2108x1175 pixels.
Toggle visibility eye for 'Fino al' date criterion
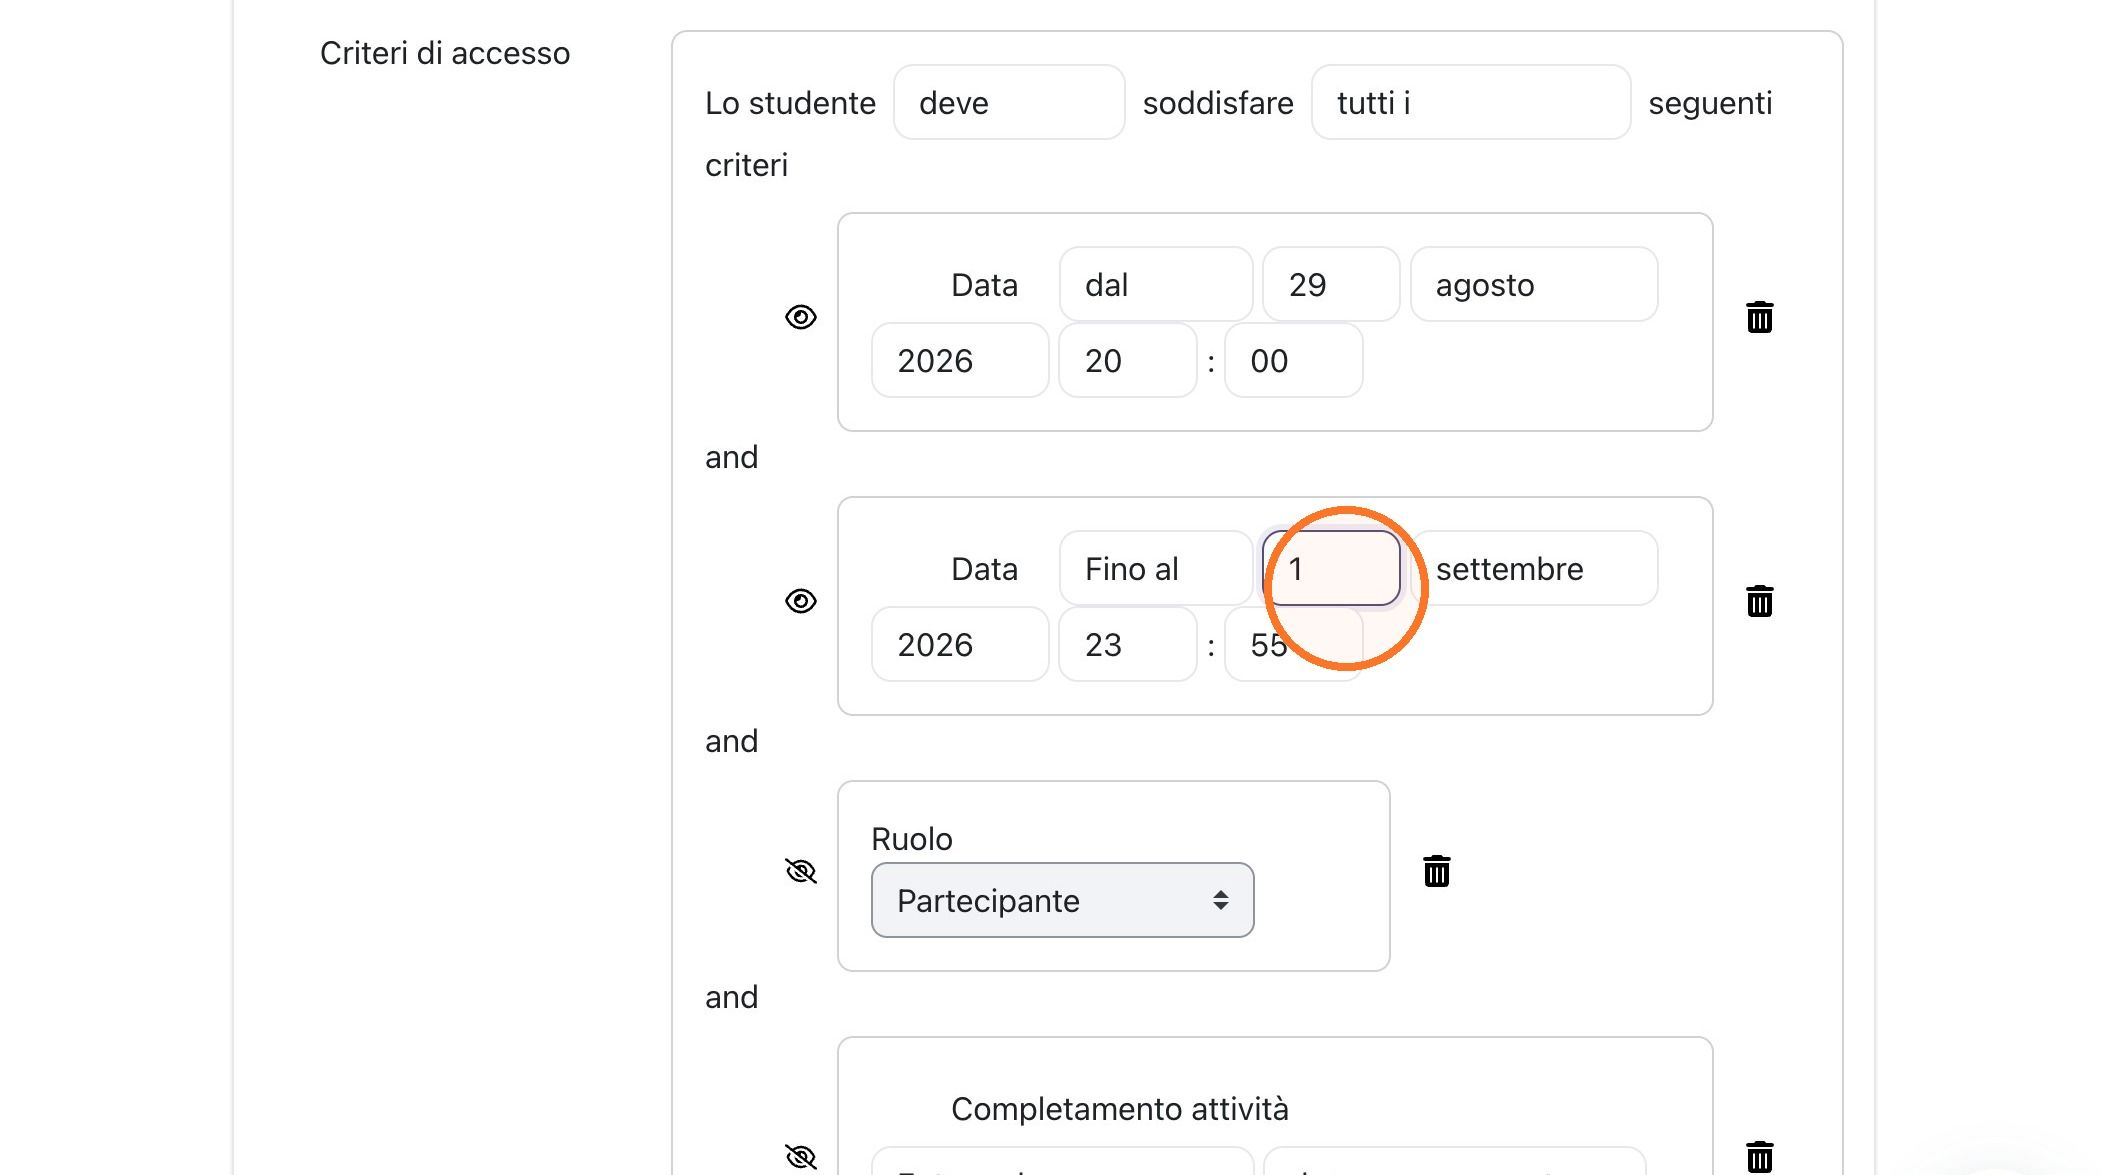pos(801,601)
